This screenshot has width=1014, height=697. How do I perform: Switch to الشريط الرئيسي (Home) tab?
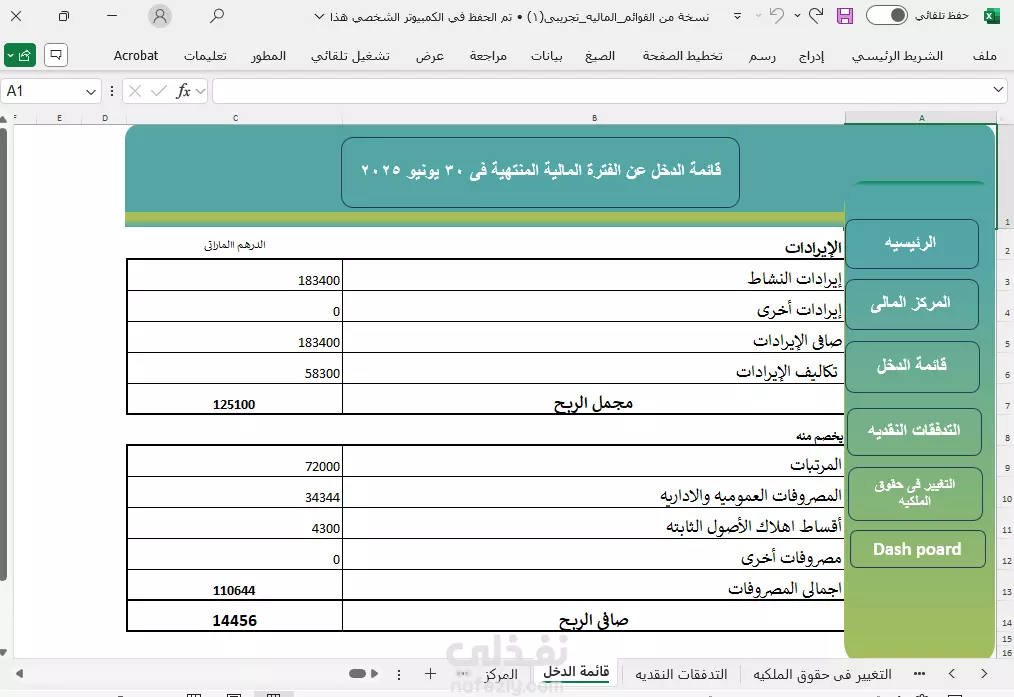(897, 56)
